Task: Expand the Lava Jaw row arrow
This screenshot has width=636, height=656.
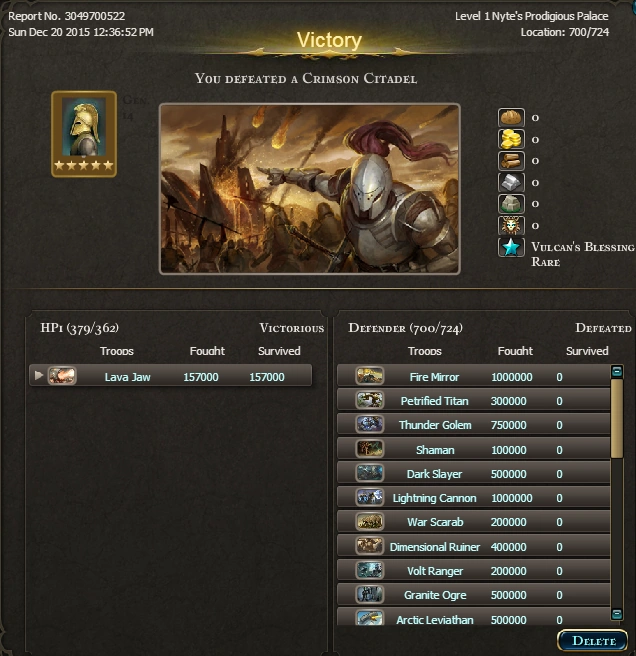Action: pos(39,375)
